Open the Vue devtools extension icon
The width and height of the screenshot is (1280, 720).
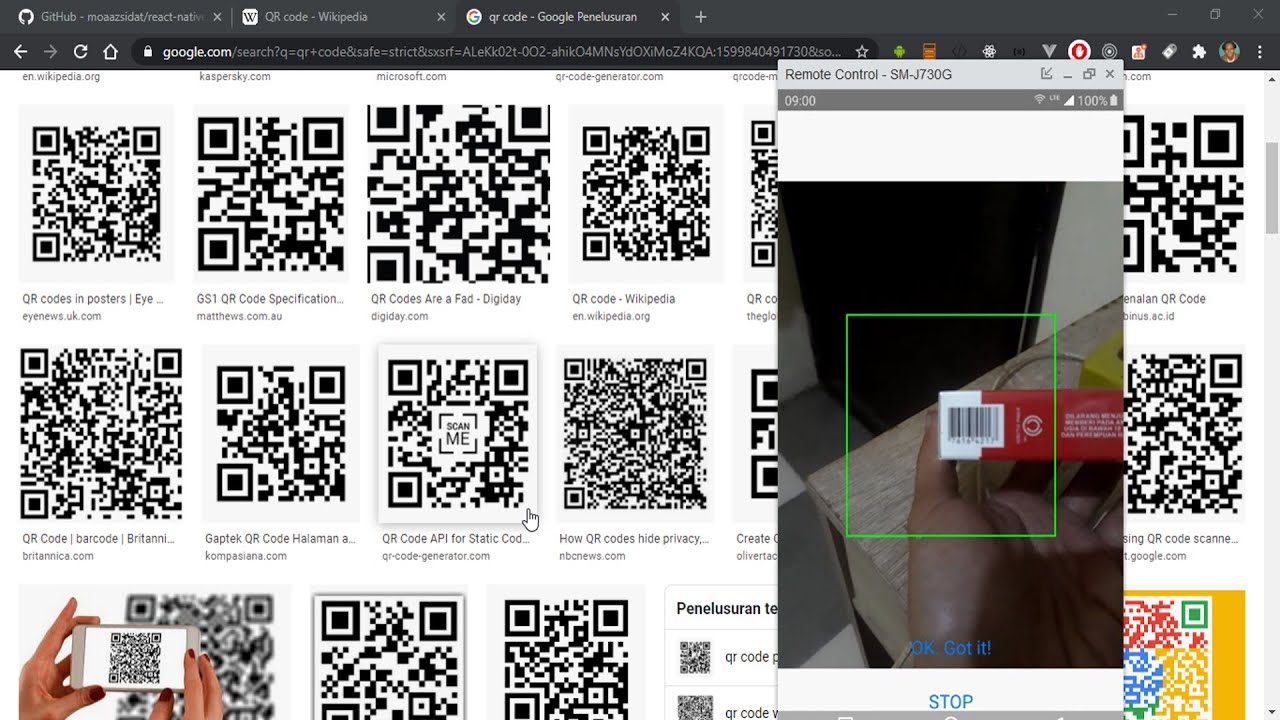[1049, 51]
